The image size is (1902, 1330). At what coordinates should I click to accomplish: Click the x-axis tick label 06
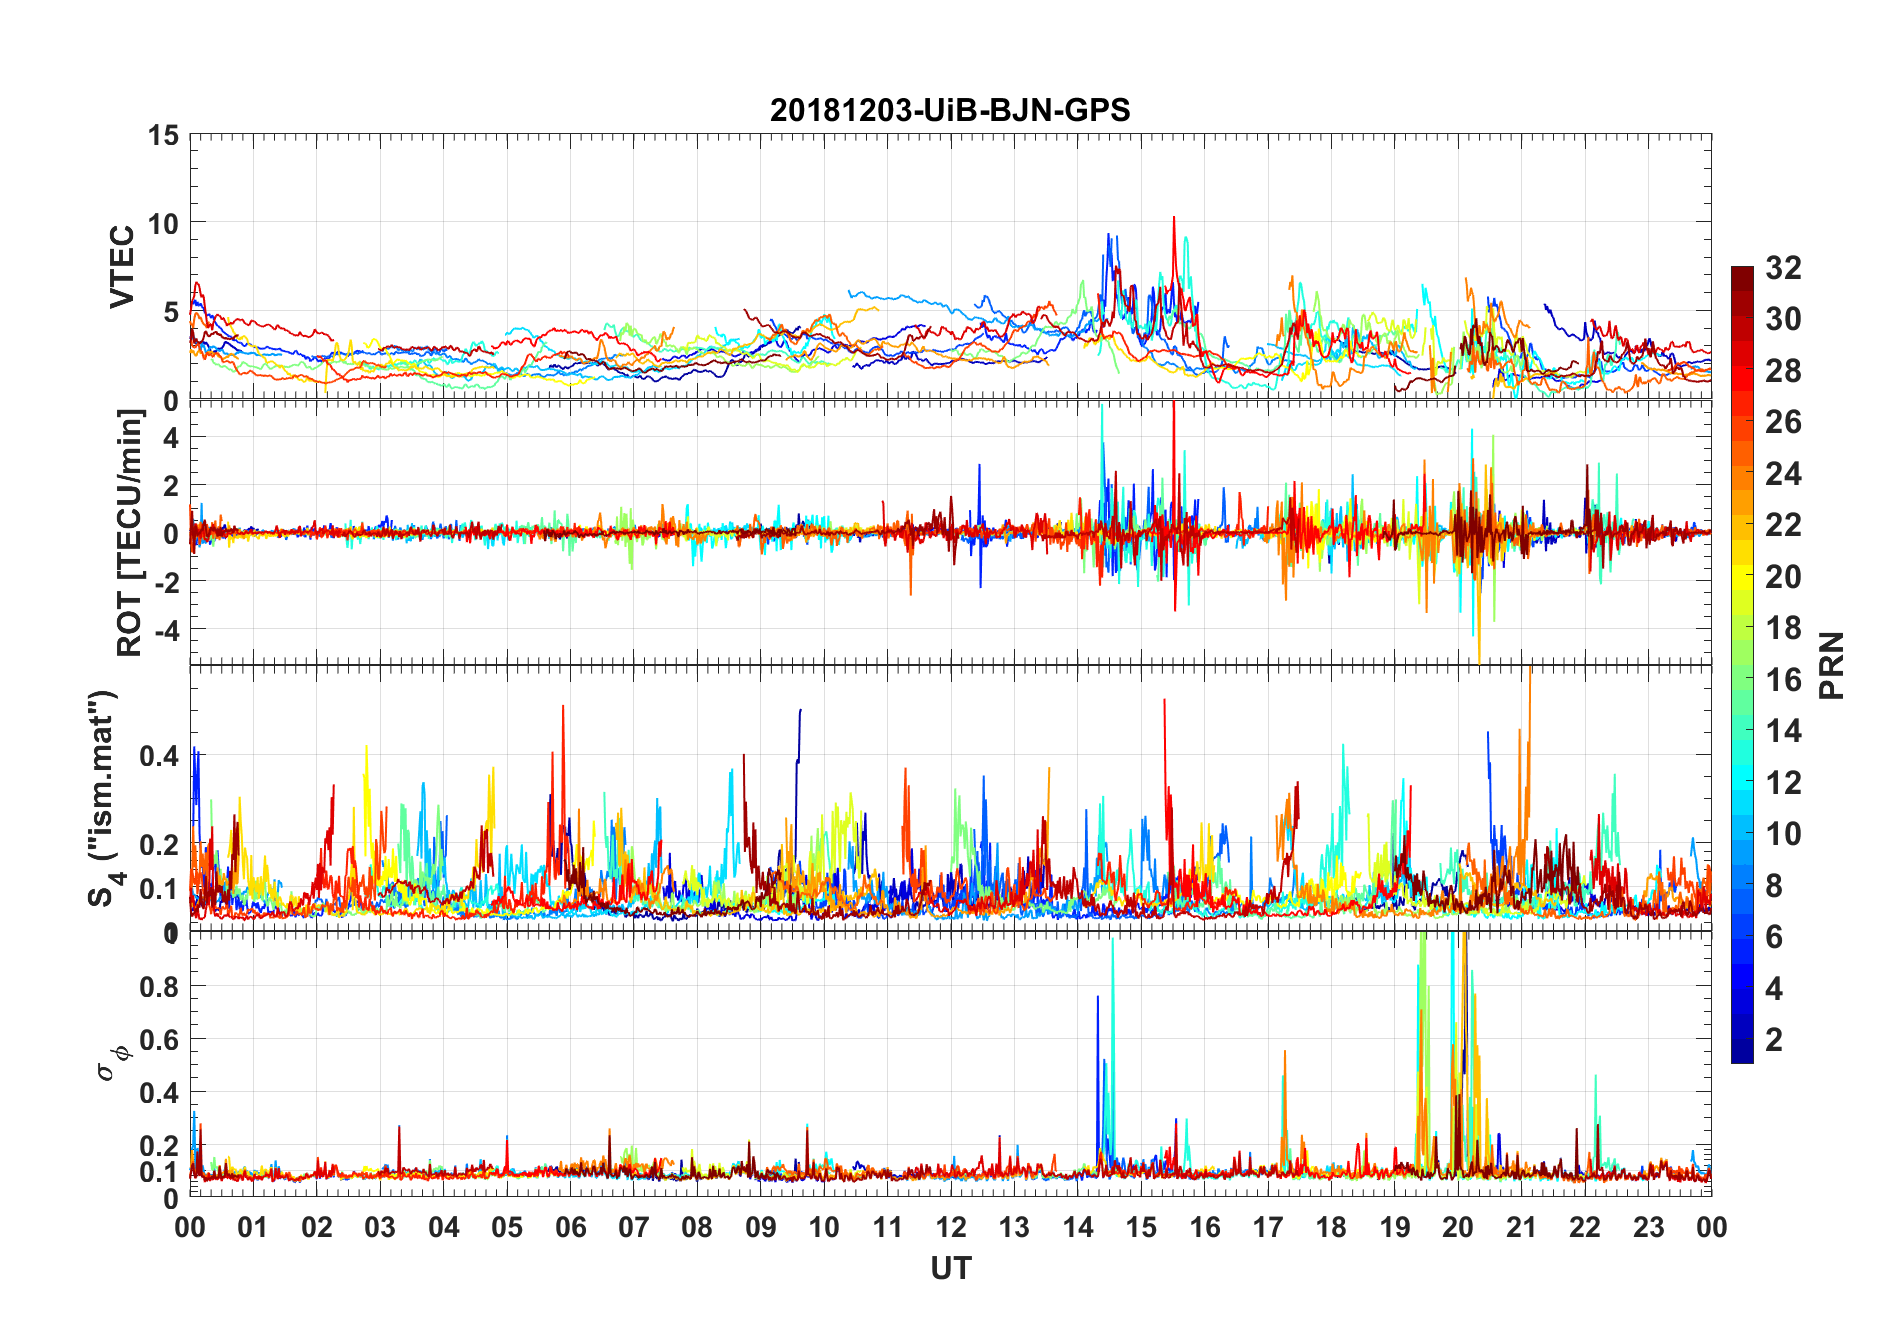pyautogui.click(x=570, y=1227)
